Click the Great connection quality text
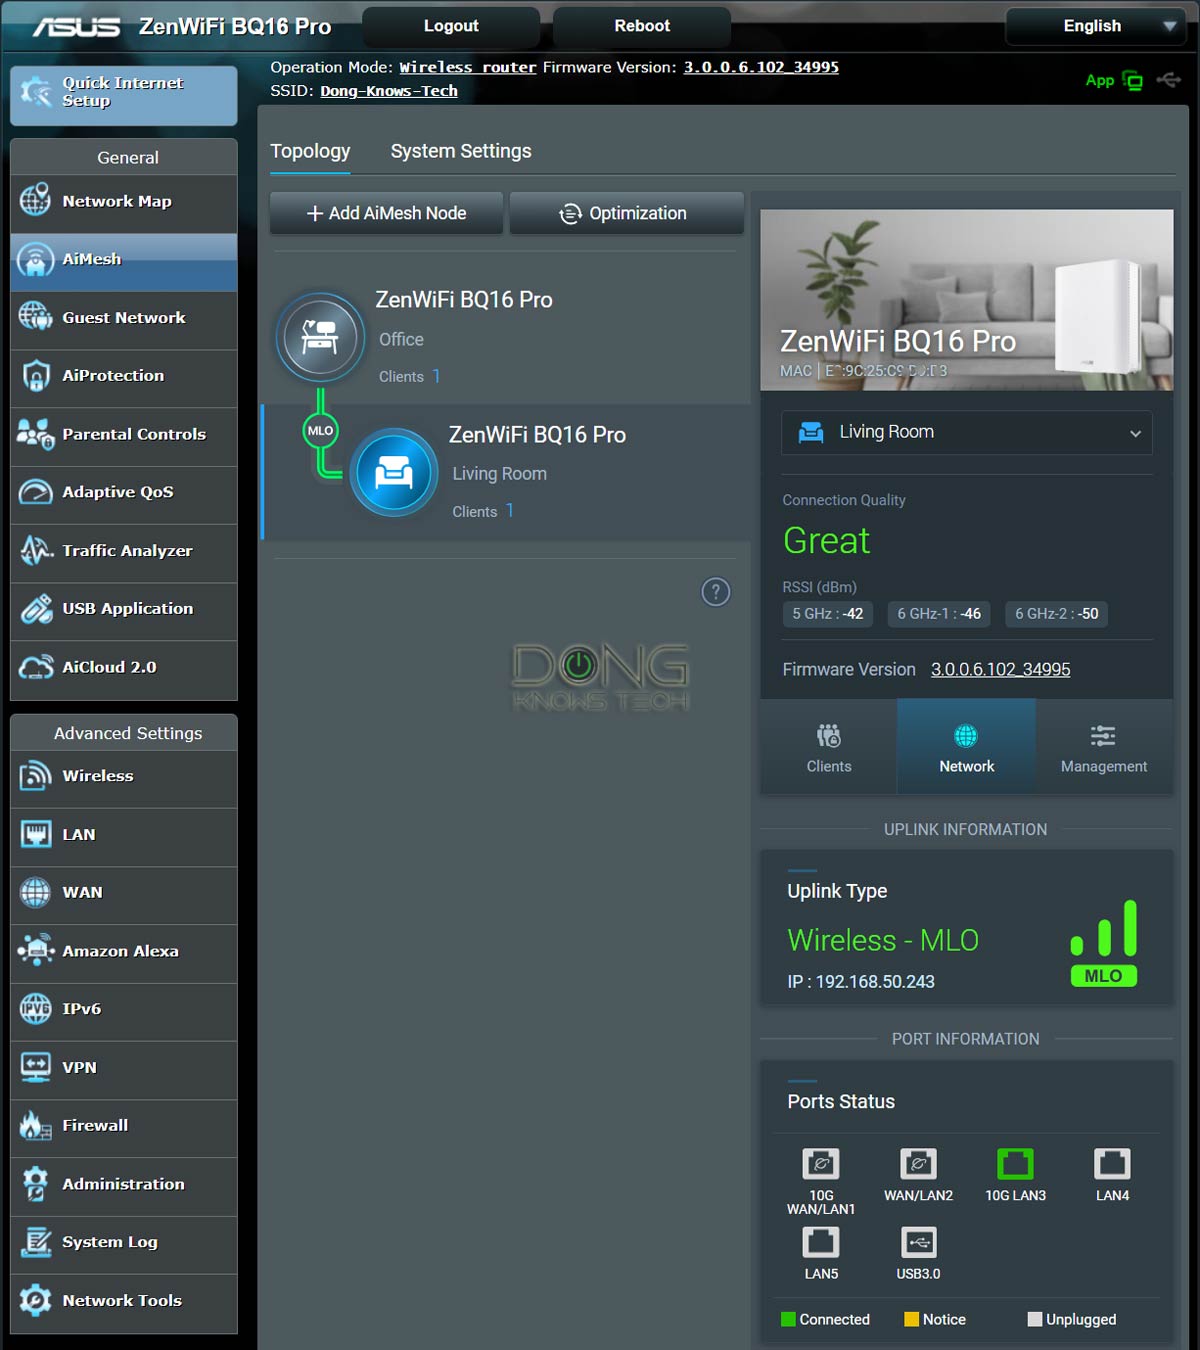Image resolution: width=1200 pixels, height=1350 pixels. click(827, 541)
